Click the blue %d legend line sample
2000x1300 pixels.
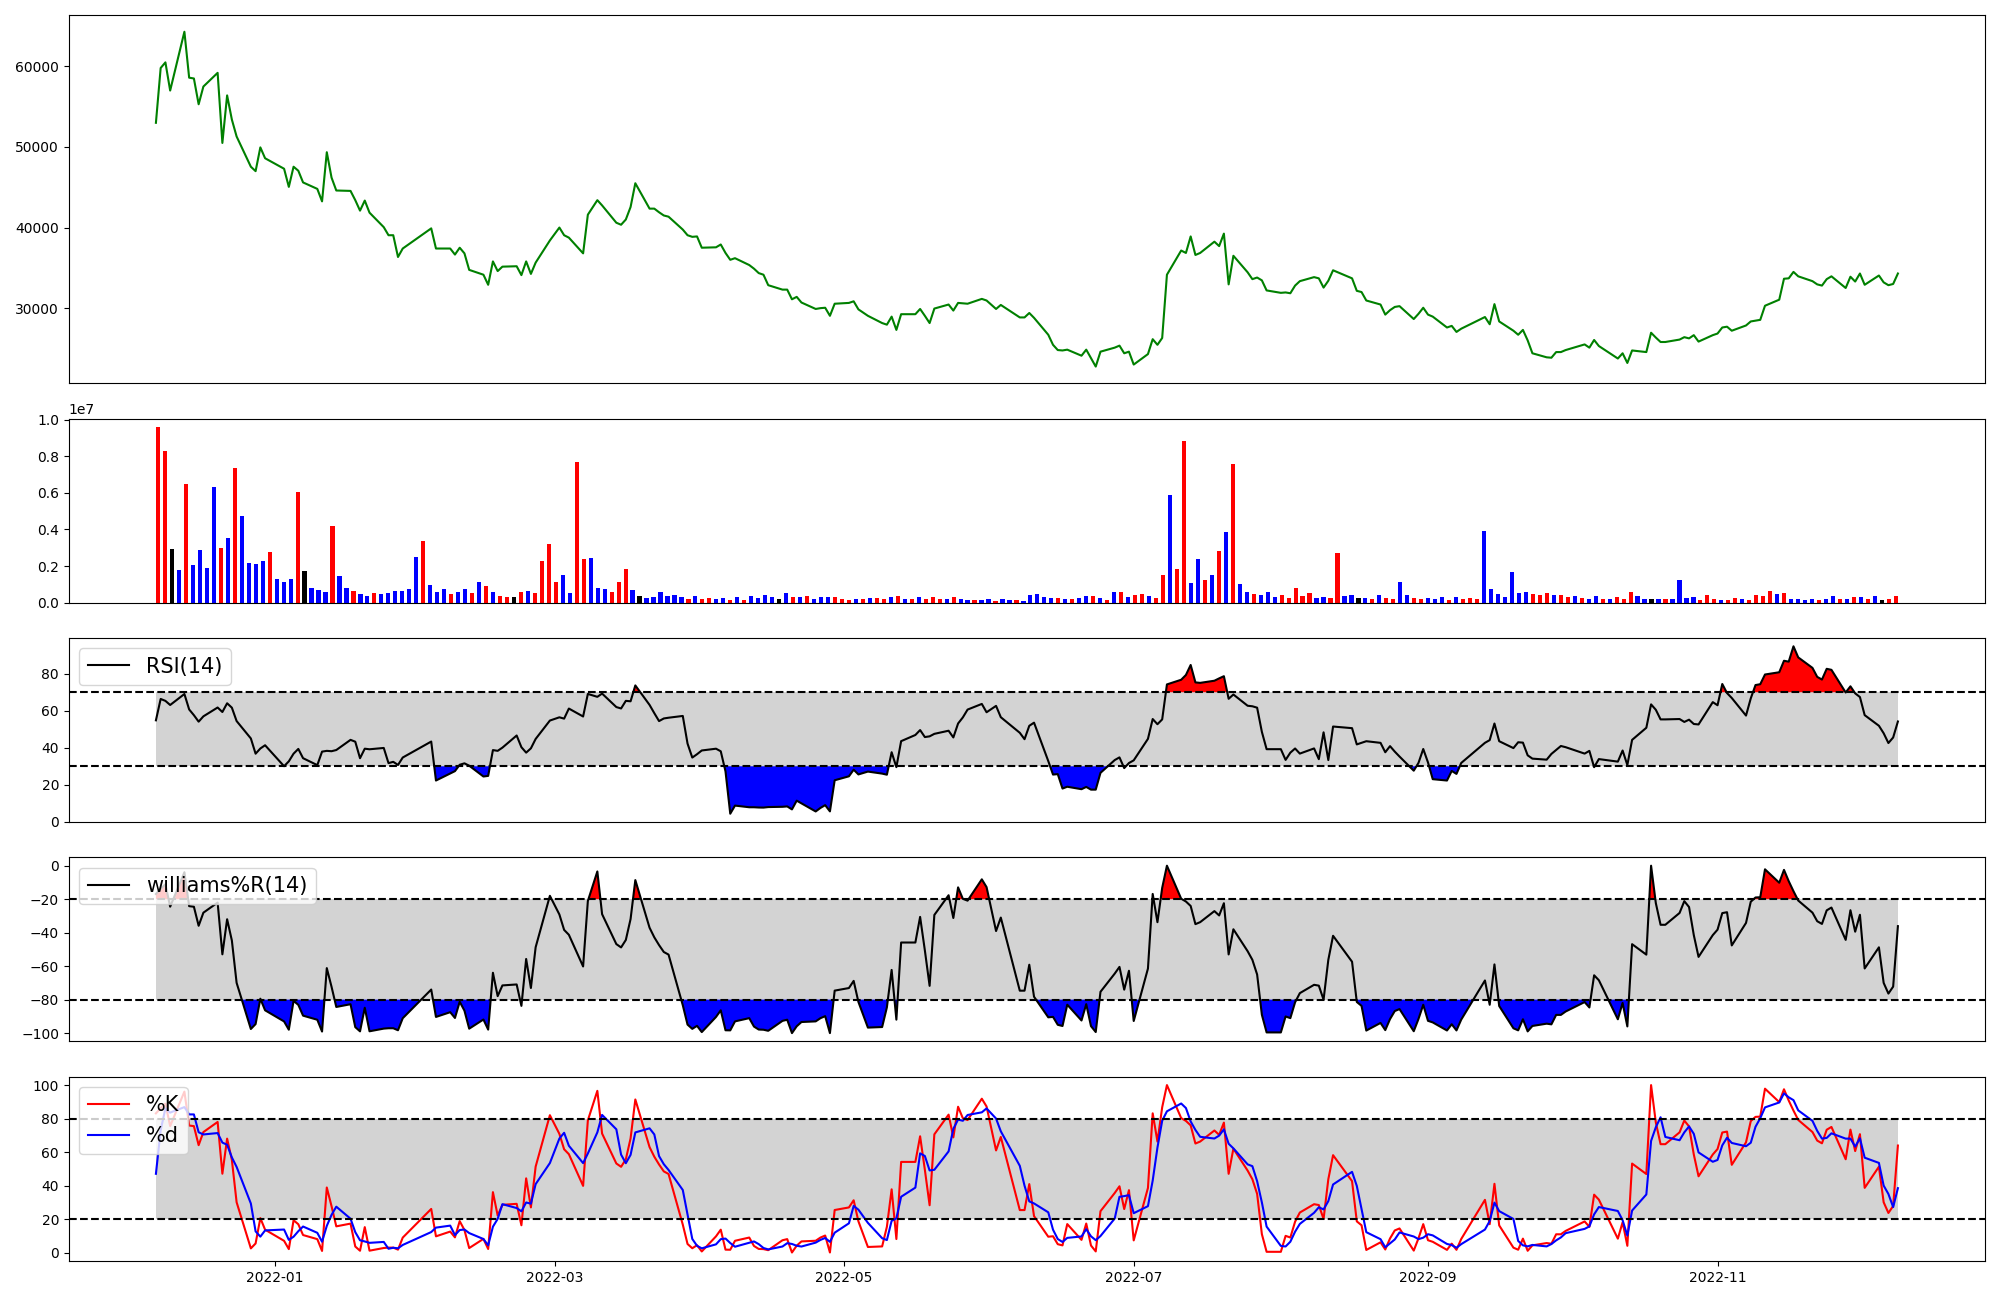pyautogui.click(x=109, y=1135)
